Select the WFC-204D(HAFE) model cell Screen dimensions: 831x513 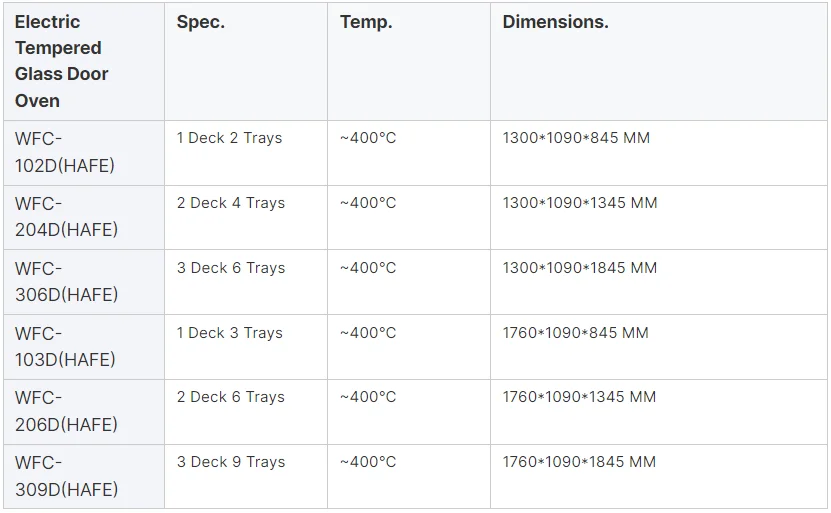click(x=66, y=216)
